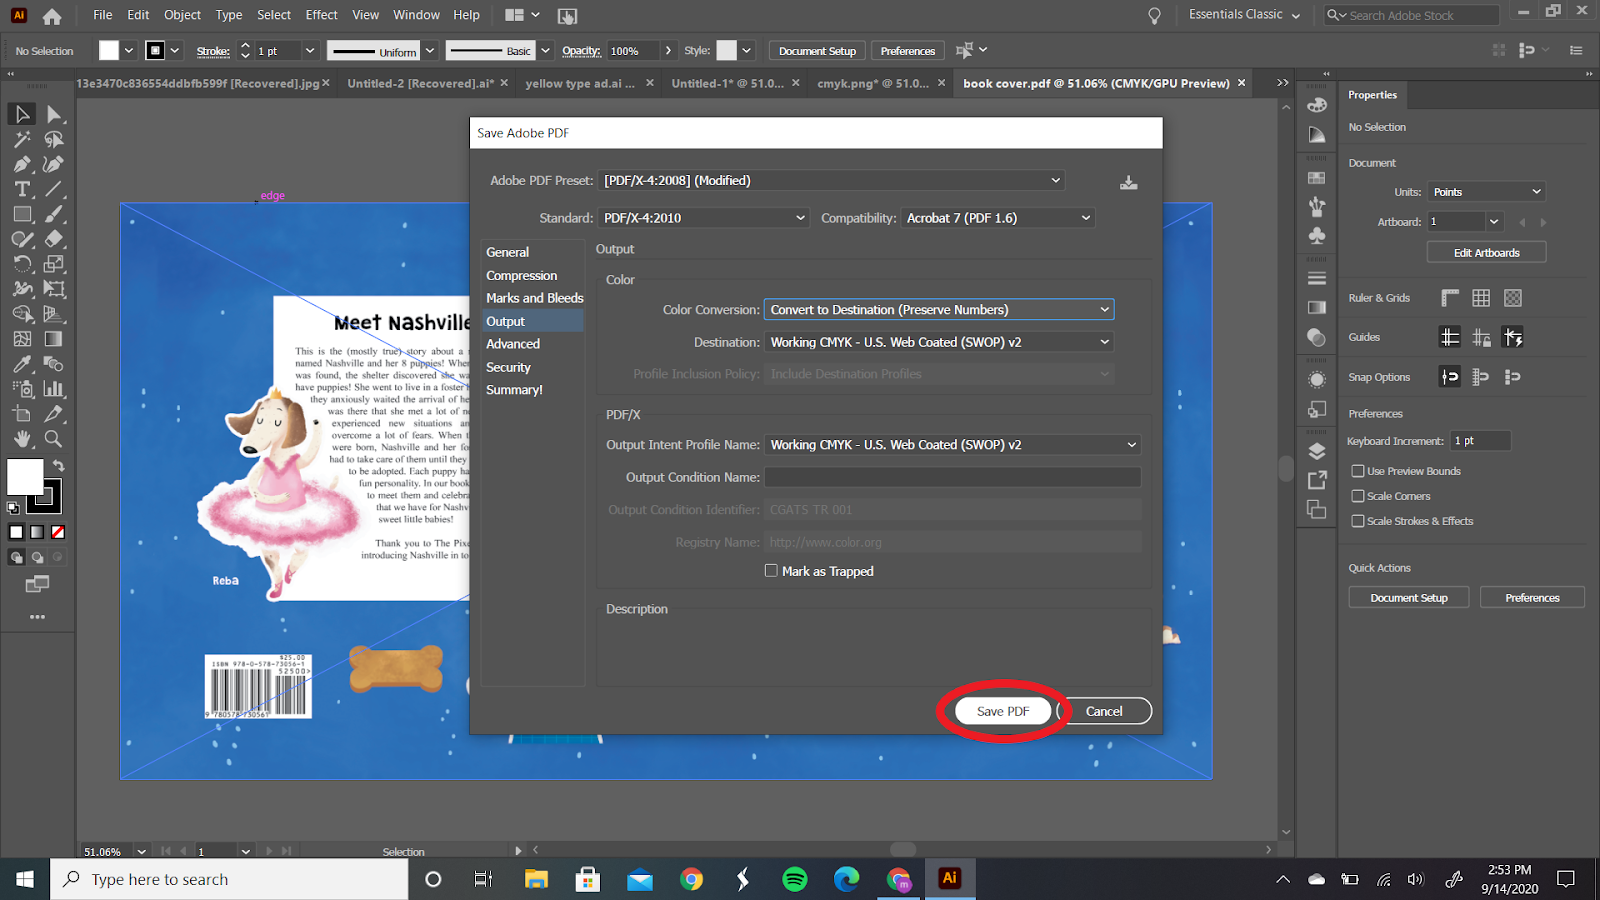Click the control bar fill swatch

click(x=109, y=50)
